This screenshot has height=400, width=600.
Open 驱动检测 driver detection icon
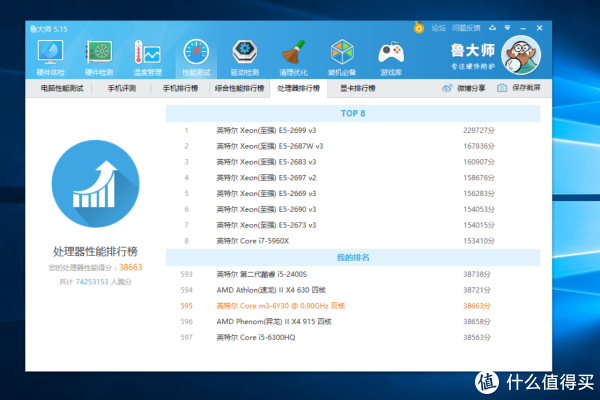coord(245,57)
